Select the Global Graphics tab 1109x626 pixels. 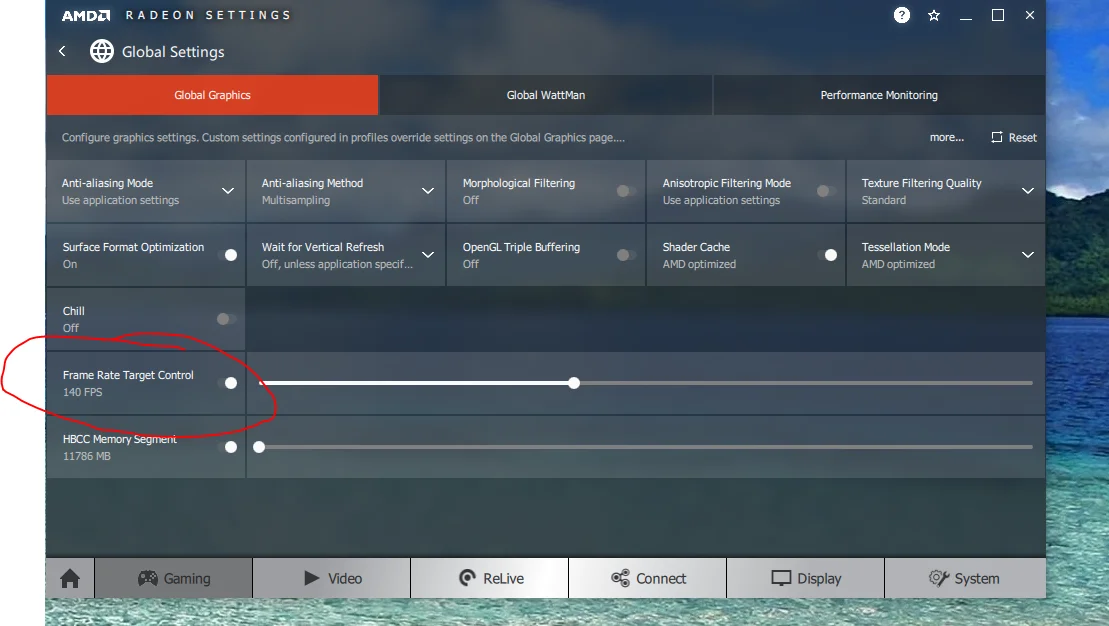(x=212, y=95)
